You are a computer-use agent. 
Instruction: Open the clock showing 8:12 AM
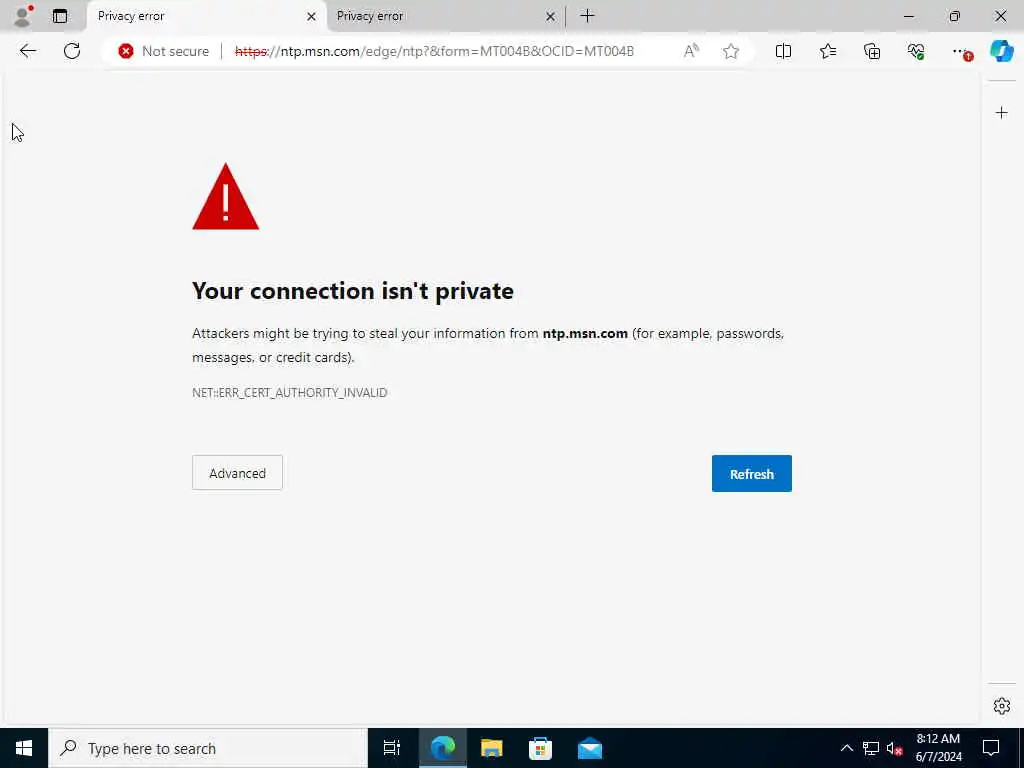click(x=938, y=748)
